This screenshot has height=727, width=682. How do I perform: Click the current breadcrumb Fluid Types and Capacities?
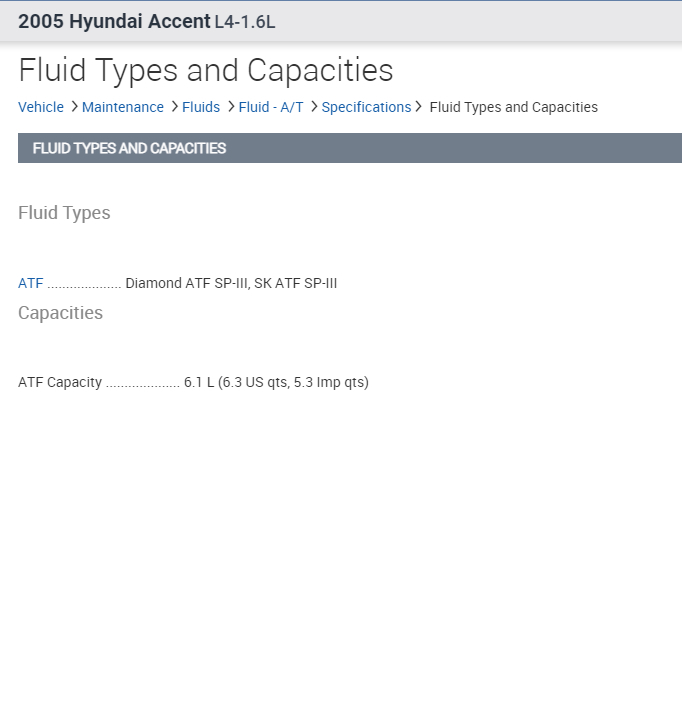point(514,107)
